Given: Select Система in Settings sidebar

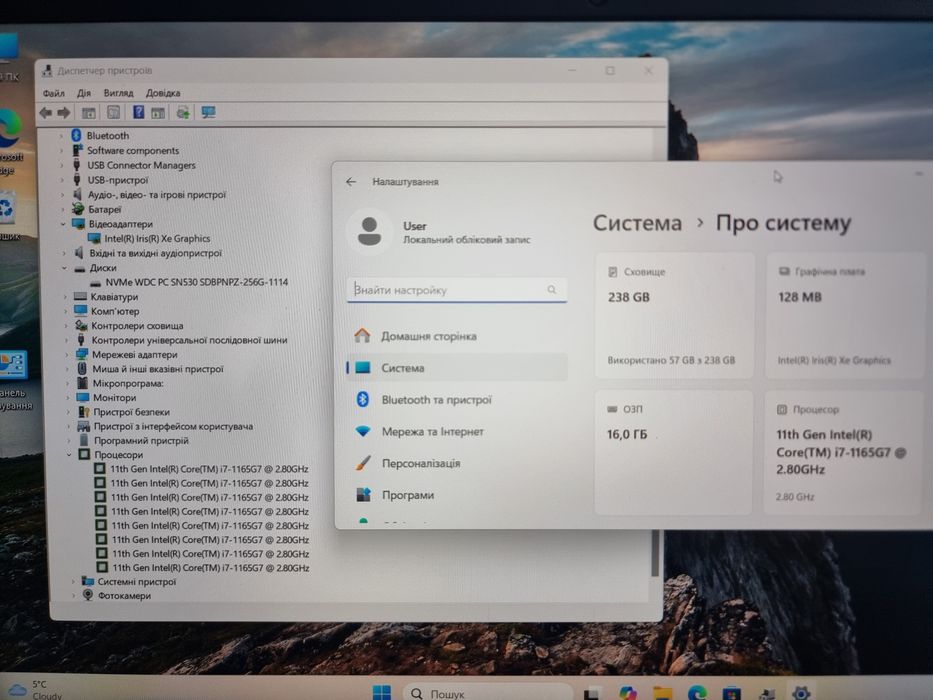Looking at the screenshot, I should 457,368.
